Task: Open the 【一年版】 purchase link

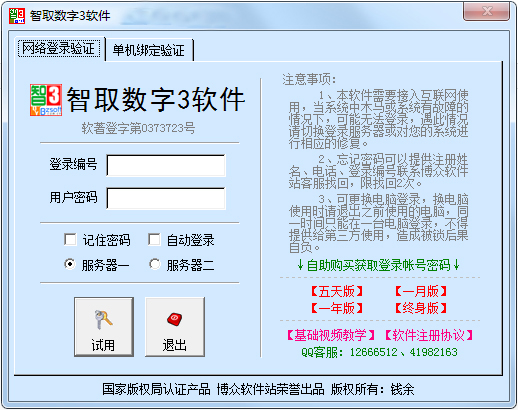Action: click(x=337, y=308)
